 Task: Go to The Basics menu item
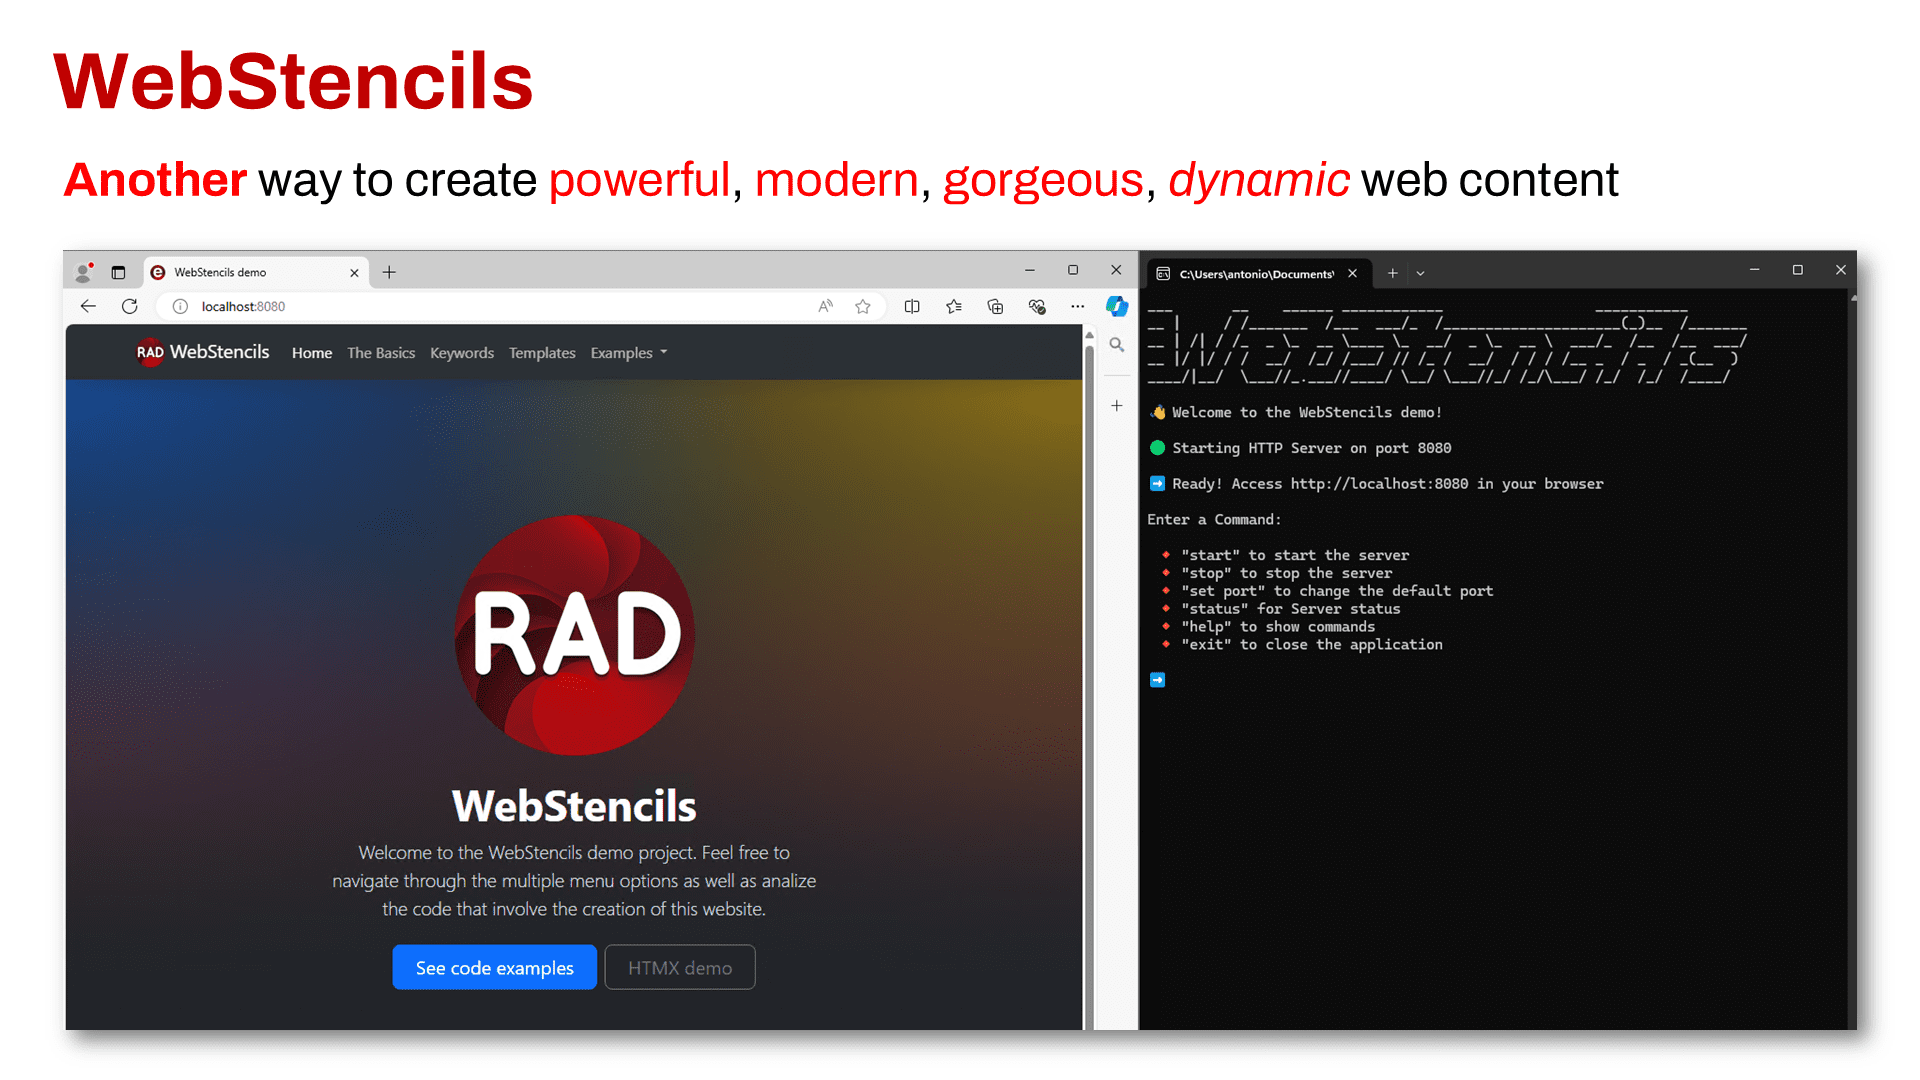click(x=381, y=353)
